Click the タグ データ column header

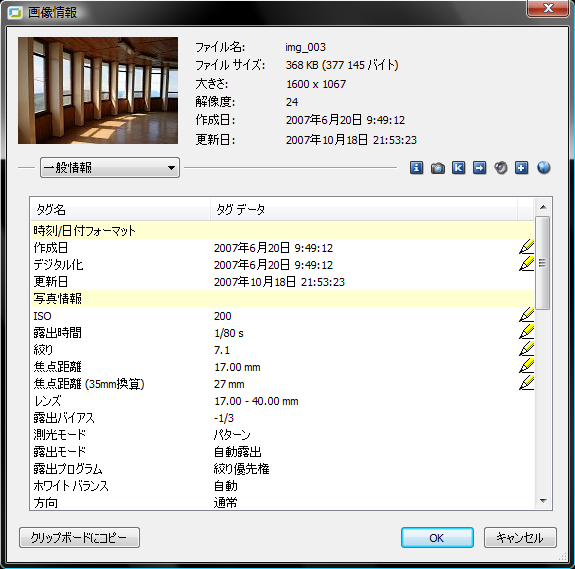pos(364,210)
